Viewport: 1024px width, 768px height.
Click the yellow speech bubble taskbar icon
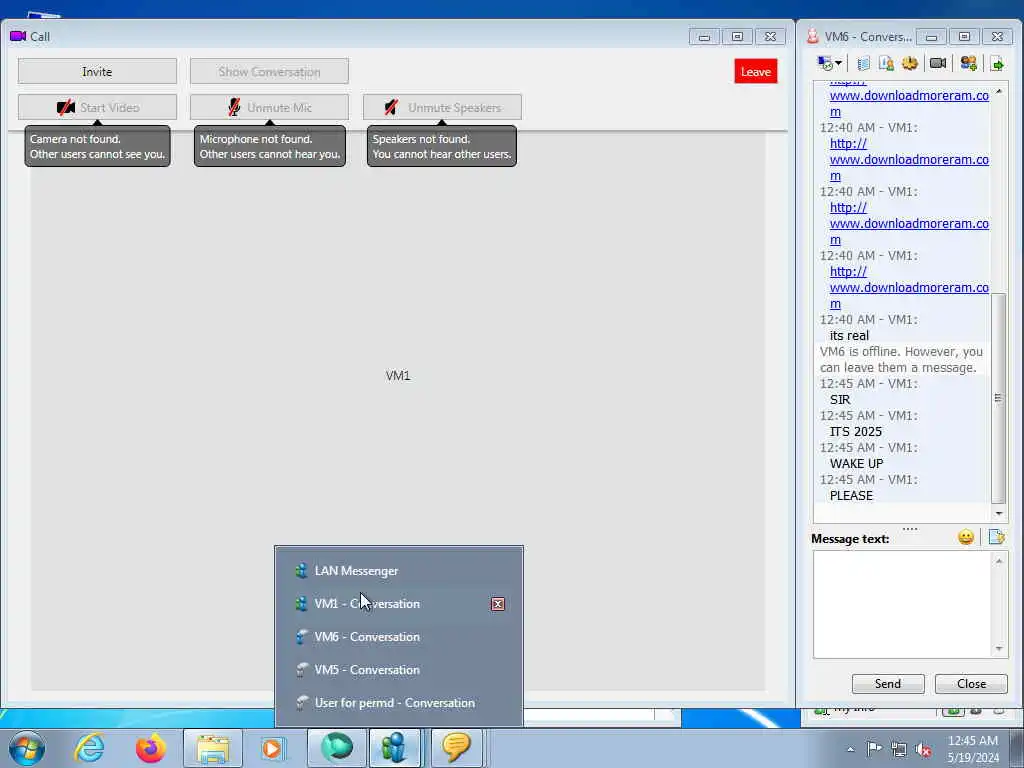point(456,748)
